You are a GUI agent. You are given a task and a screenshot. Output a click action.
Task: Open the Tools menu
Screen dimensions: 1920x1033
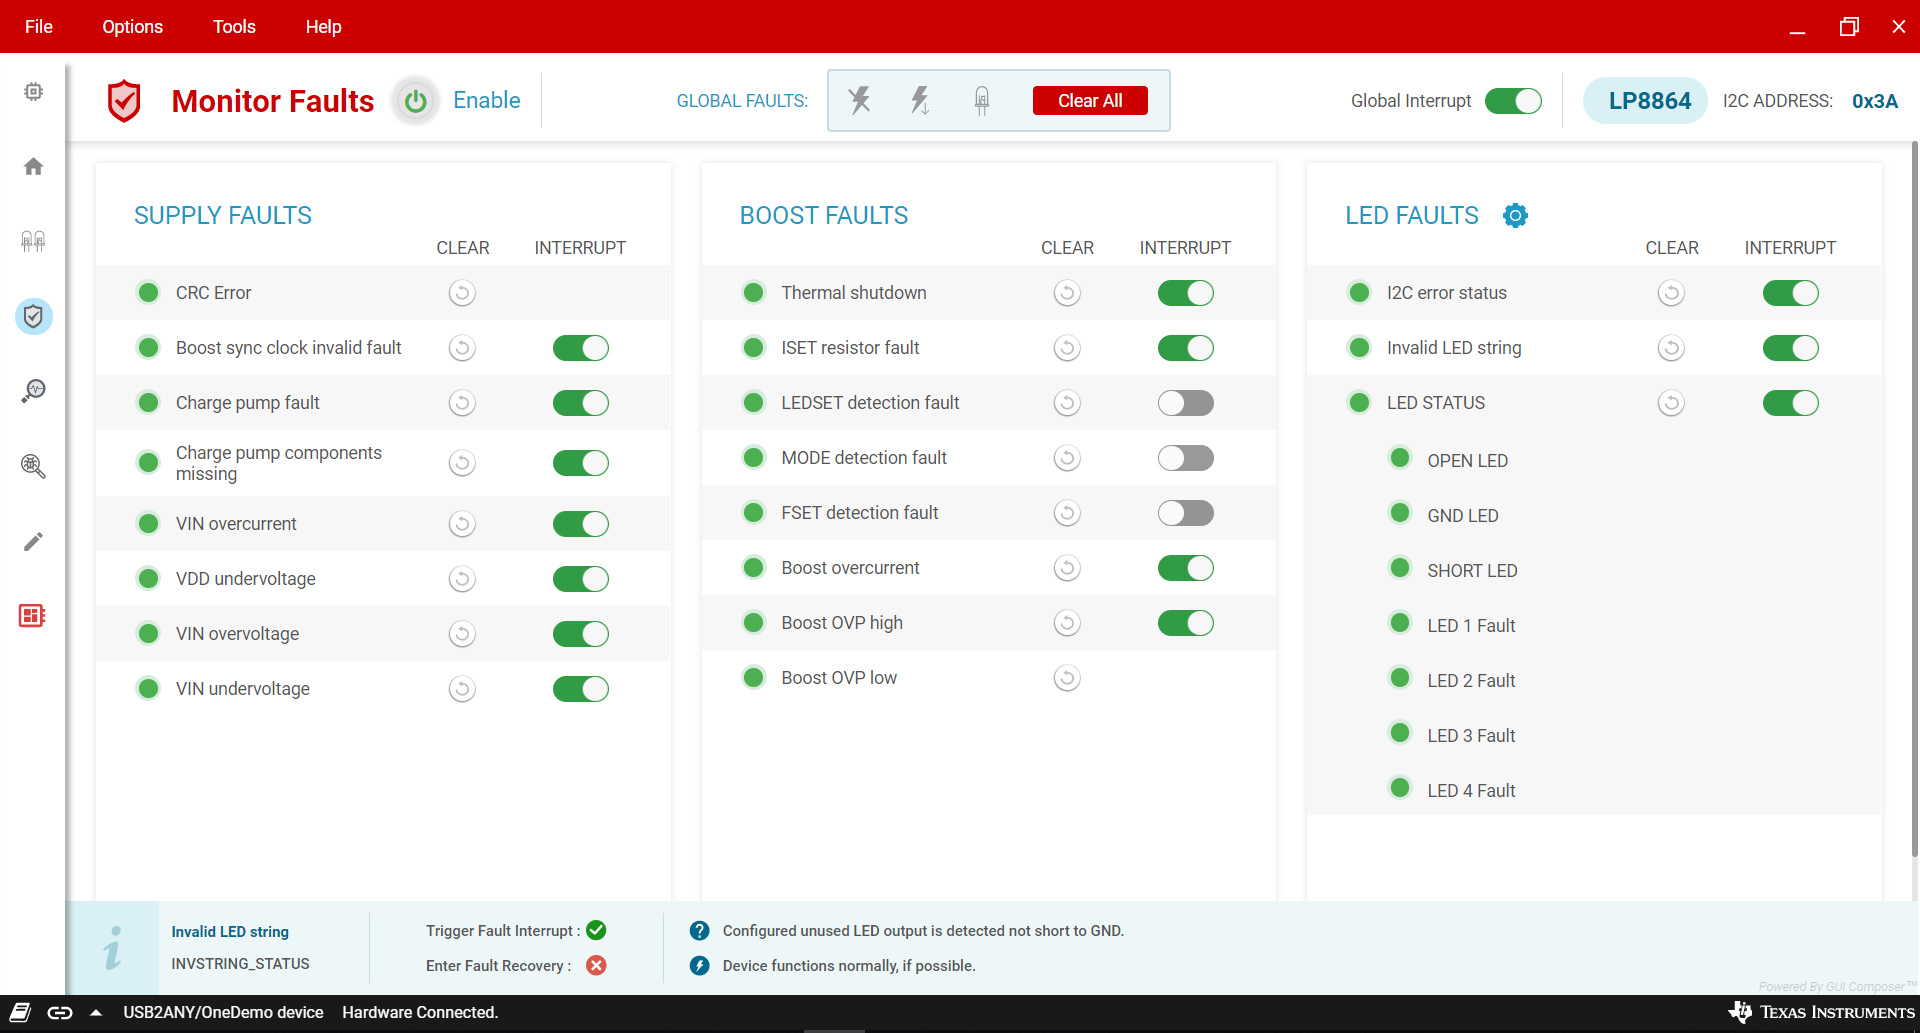[x=234, y=27]
